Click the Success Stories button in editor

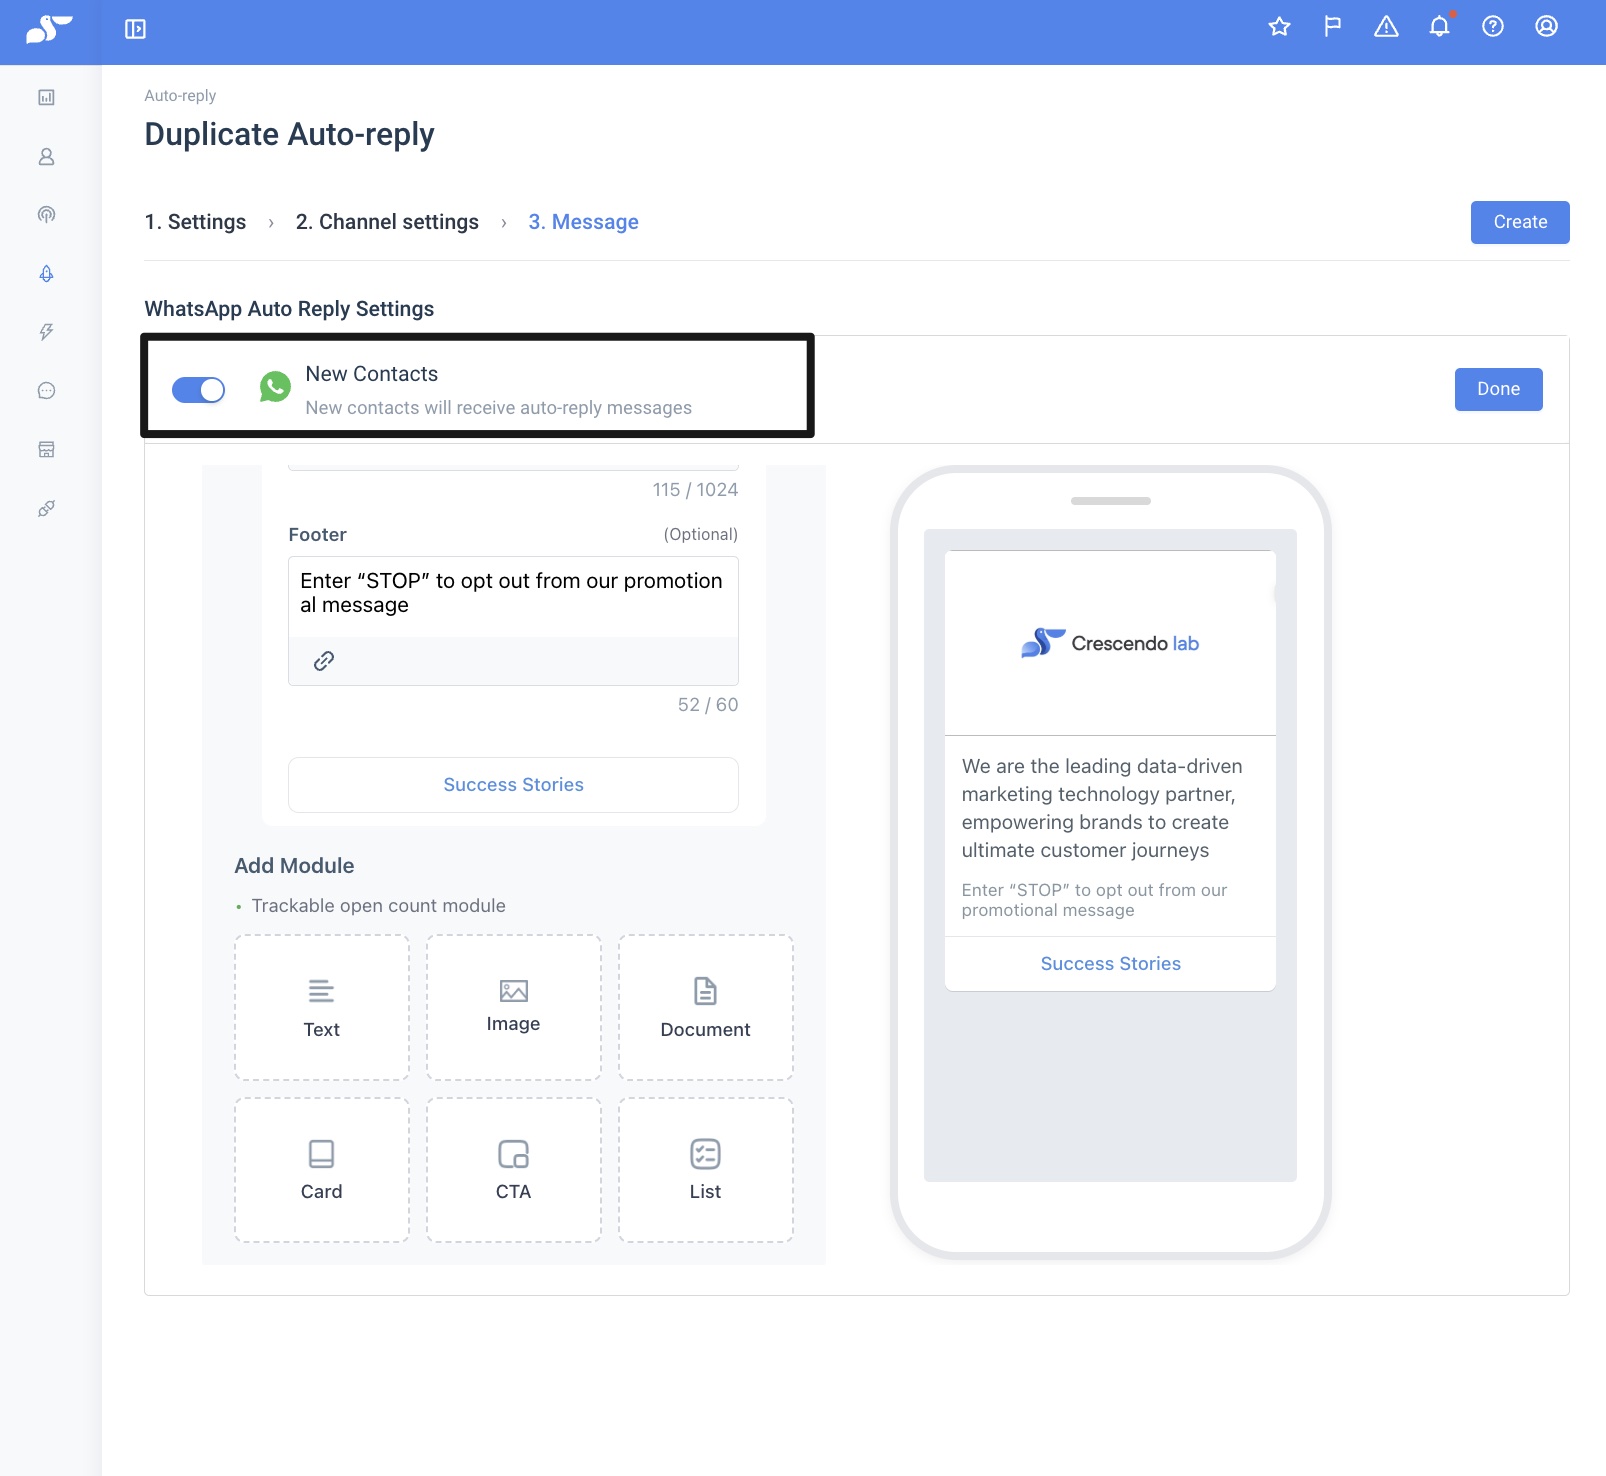513,785
